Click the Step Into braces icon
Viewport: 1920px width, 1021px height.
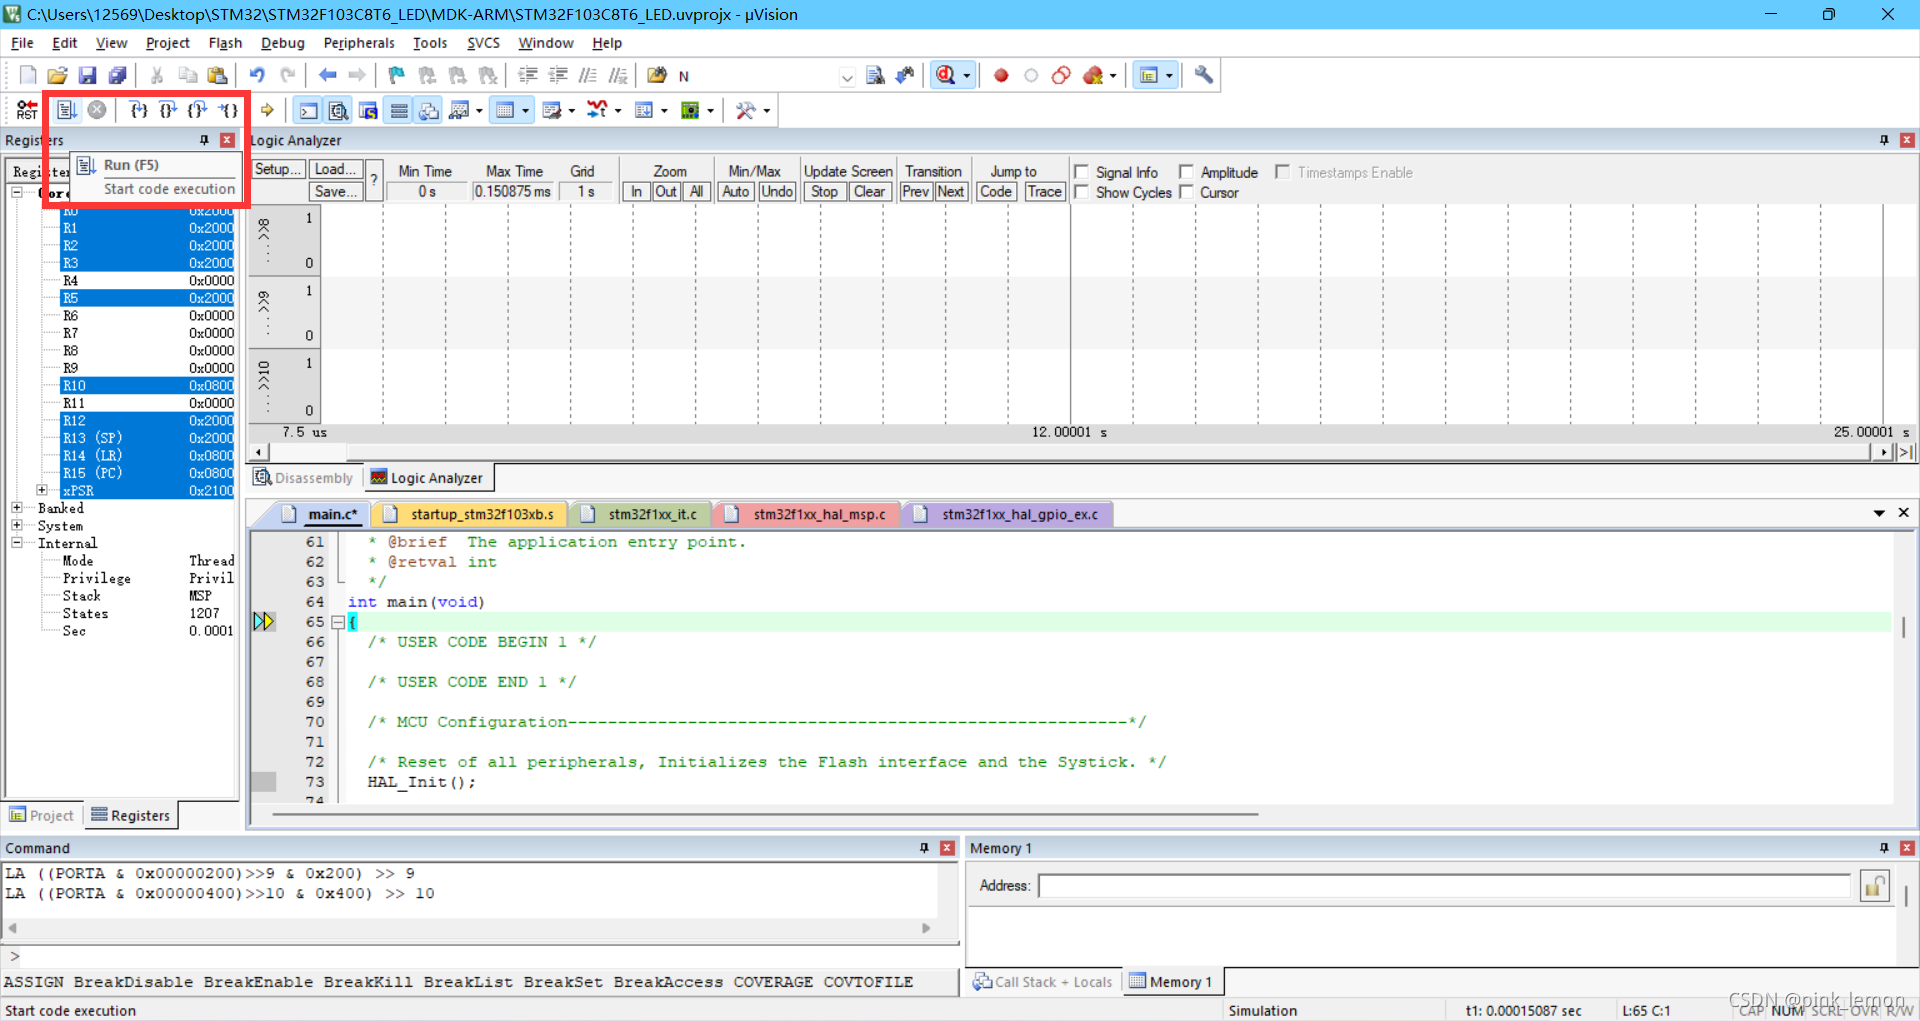[x=138, y=110]
